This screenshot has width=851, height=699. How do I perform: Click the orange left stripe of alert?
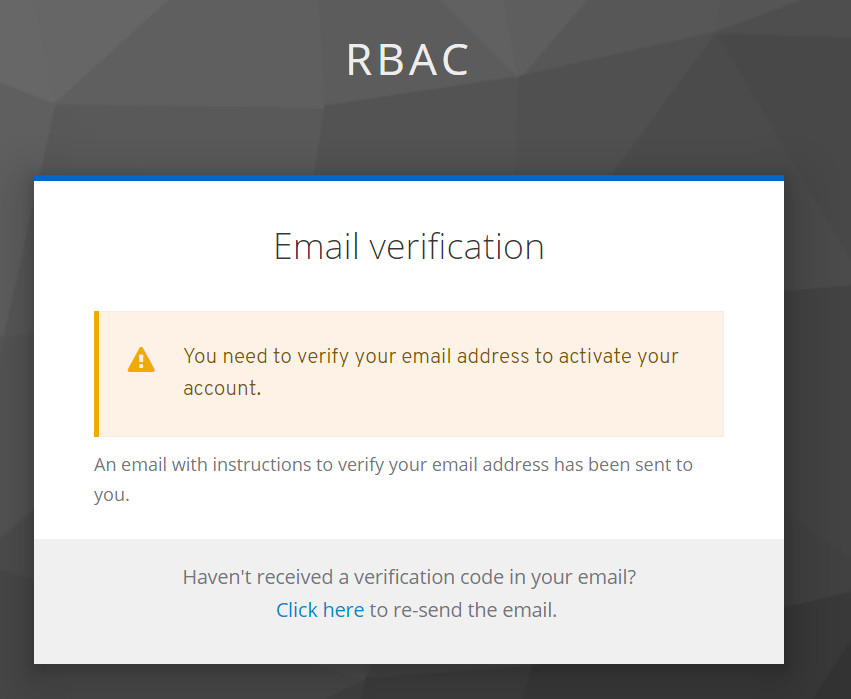(x=97, y=374)
